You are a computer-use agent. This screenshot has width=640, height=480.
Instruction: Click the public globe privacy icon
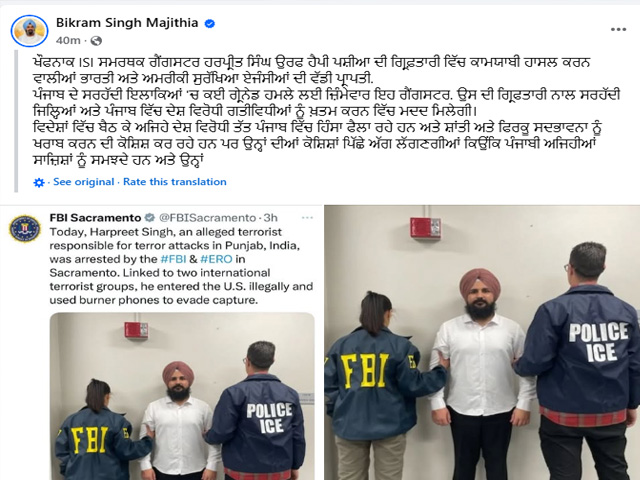pyautogui.click(x=96, y=41)
